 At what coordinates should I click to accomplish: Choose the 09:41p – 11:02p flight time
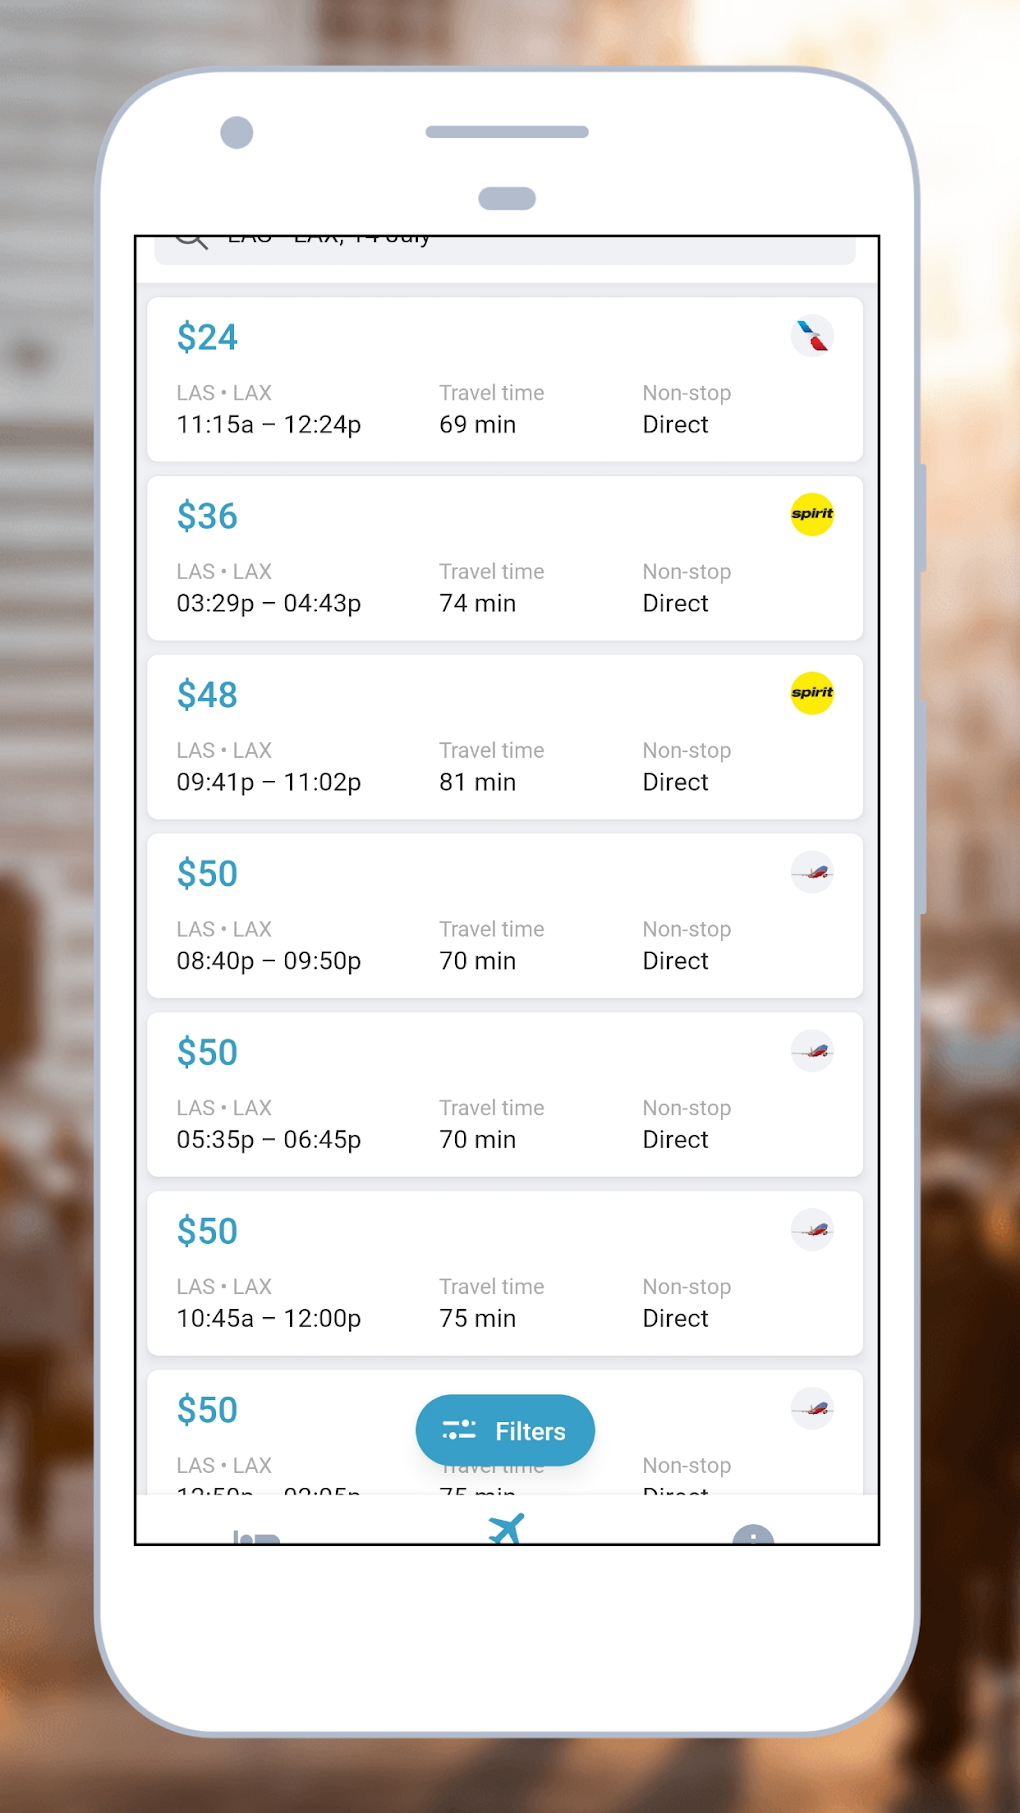point(269,782)
